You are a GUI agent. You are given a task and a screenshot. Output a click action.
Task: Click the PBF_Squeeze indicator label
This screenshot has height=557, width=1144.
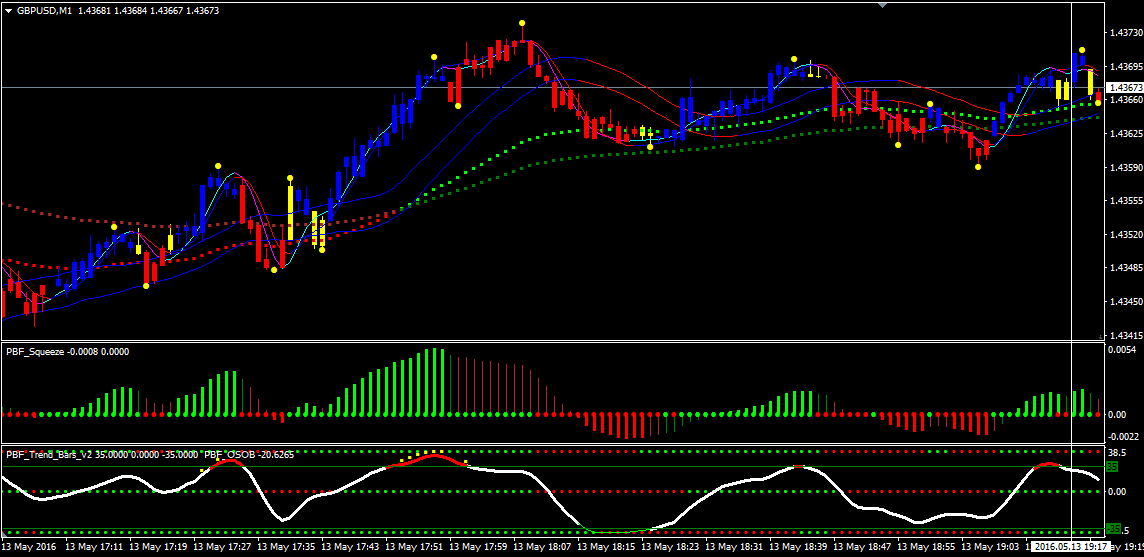pyautogui.click(x=37, y=351)
